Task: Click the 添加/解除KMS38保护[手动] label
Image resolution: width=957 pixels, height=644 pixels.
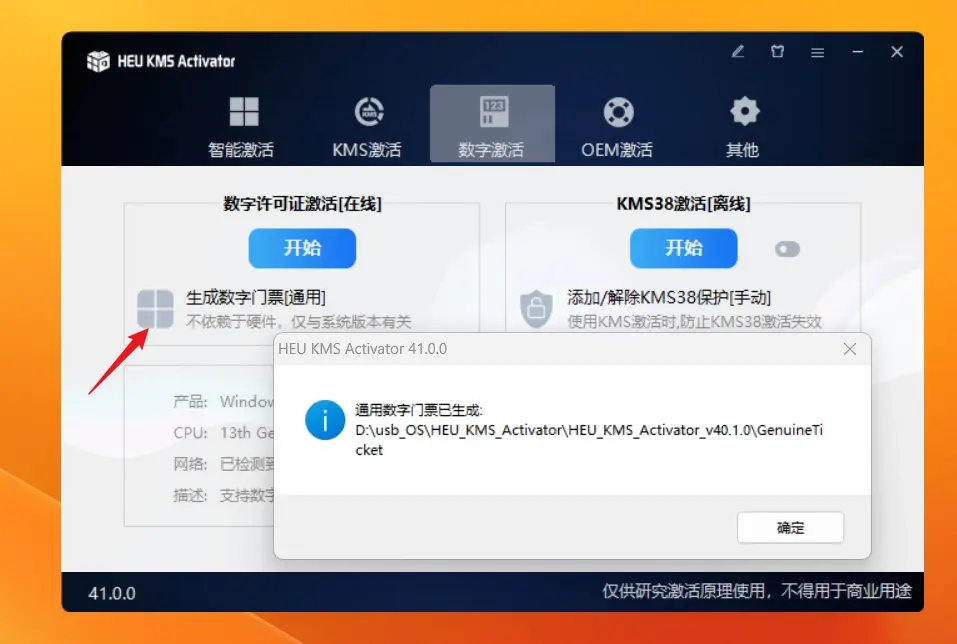Action: [669, 298]
